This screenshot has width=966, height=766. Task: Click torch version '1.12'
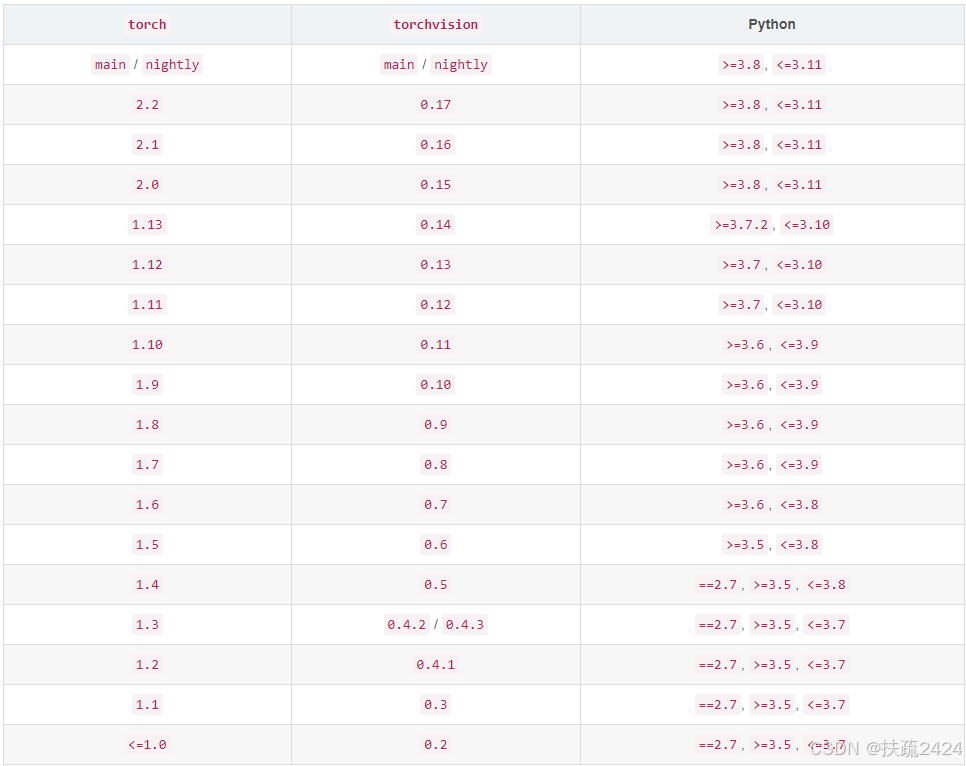point(147,265)
